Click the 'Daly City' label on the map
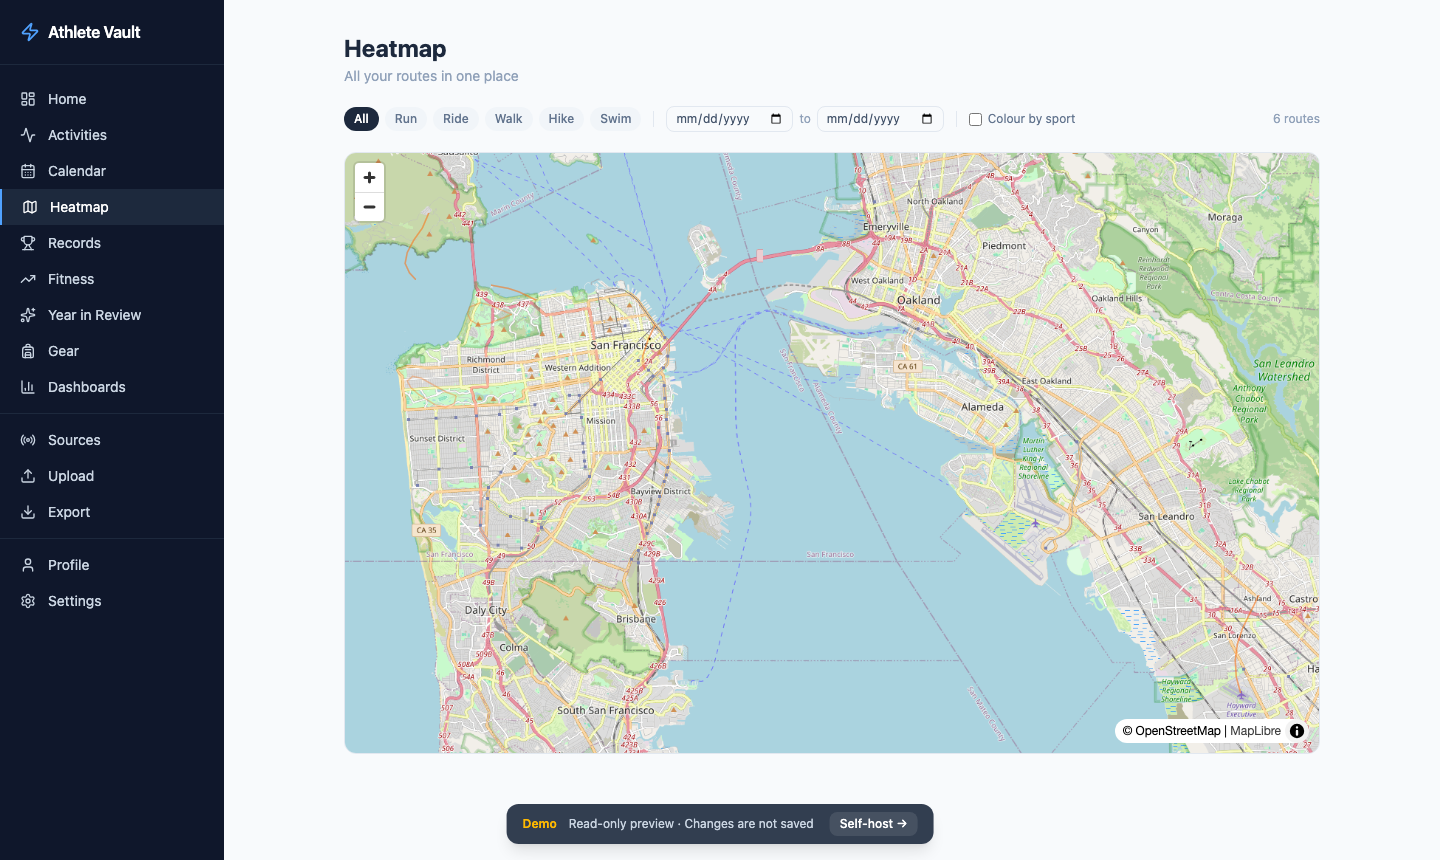The image size is (1440, 860). (486, 610)
